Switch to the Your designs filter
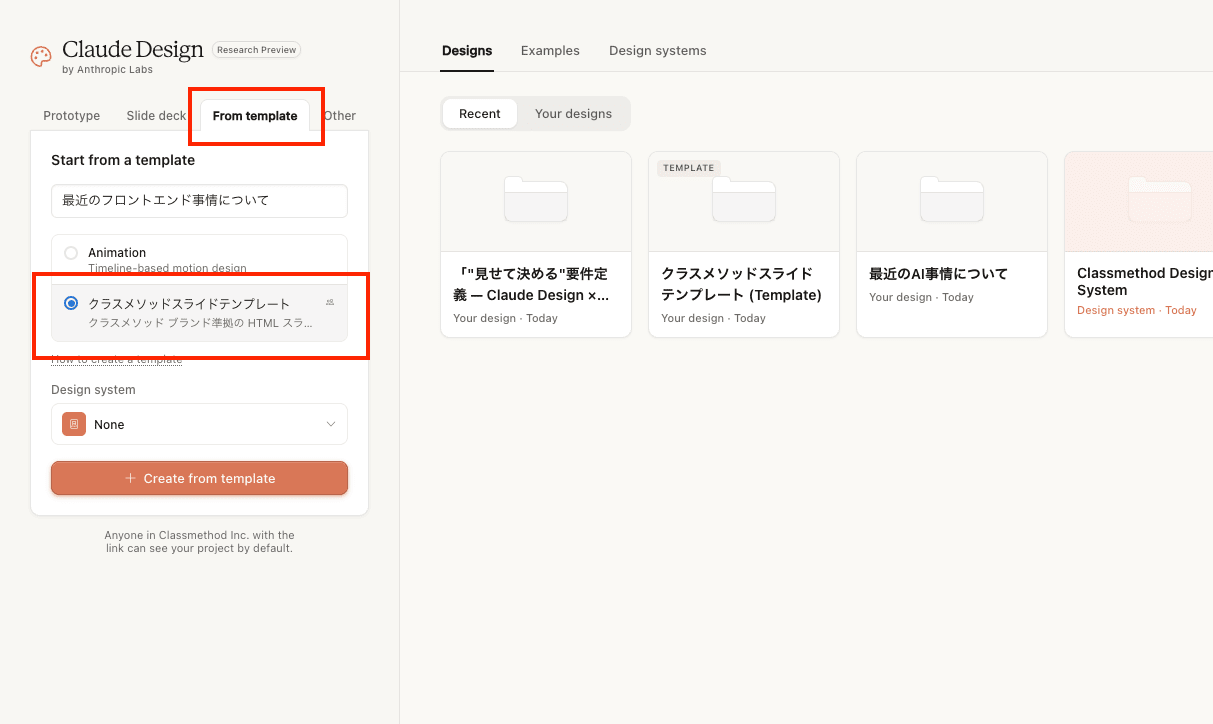The image size is (1213, 724). (573, 114)
